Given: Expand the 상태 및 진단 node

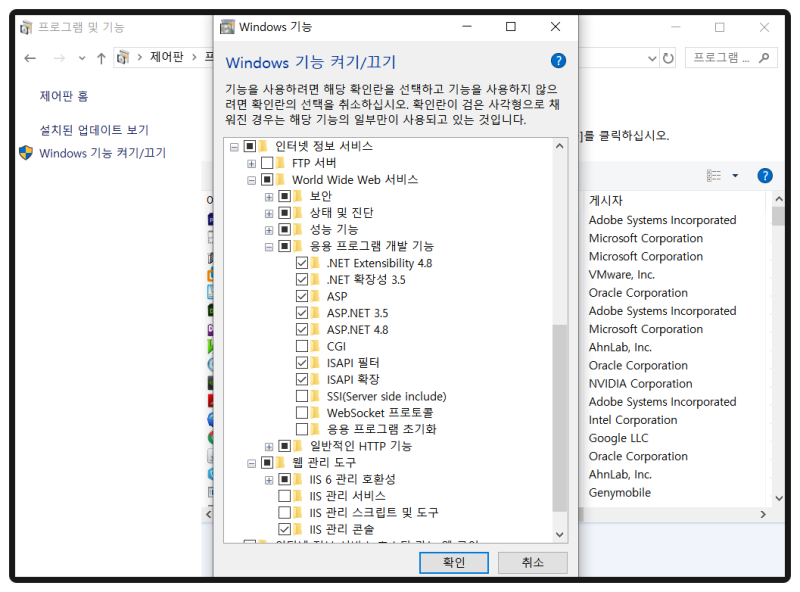Looking at the screenshot, I should 269,213.
